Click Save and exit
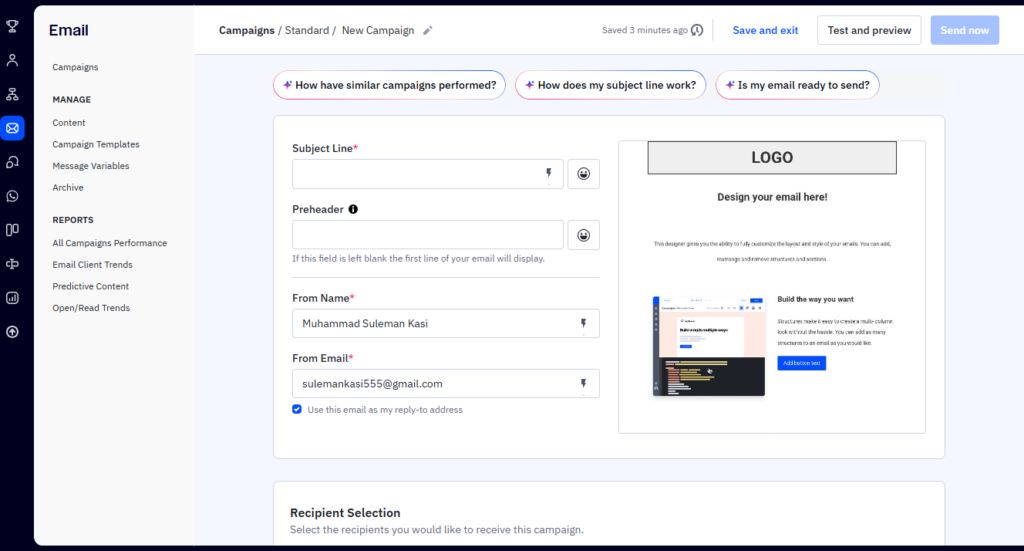Screen dimensions: 1024x551 (765, 30)
